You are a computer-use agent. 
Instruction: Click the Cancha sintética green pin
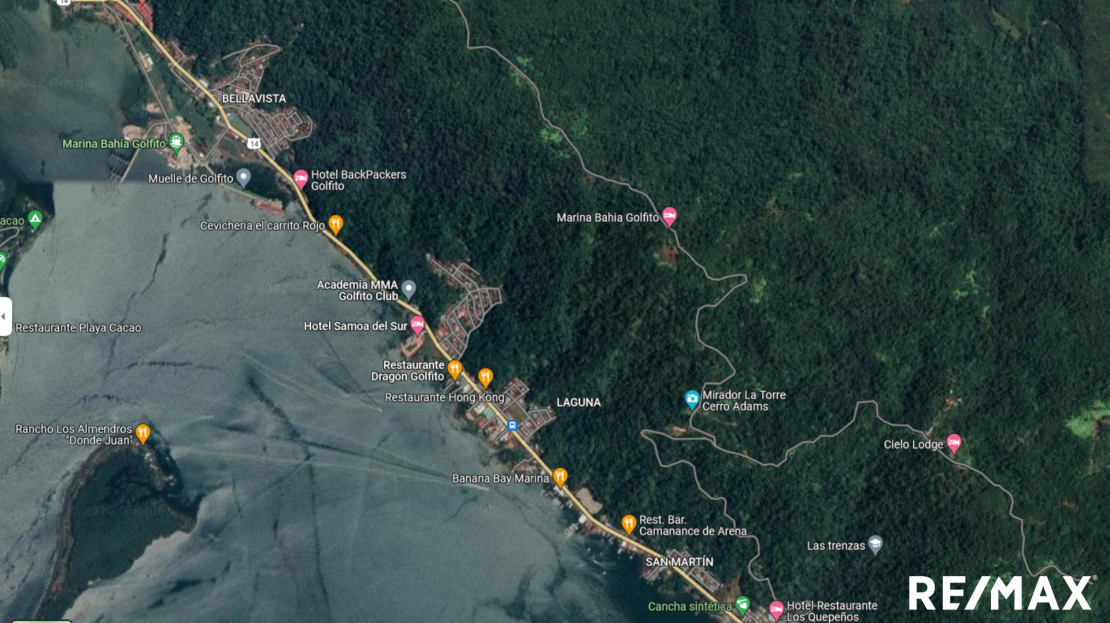pyautogui.click(x=742, y=605)
